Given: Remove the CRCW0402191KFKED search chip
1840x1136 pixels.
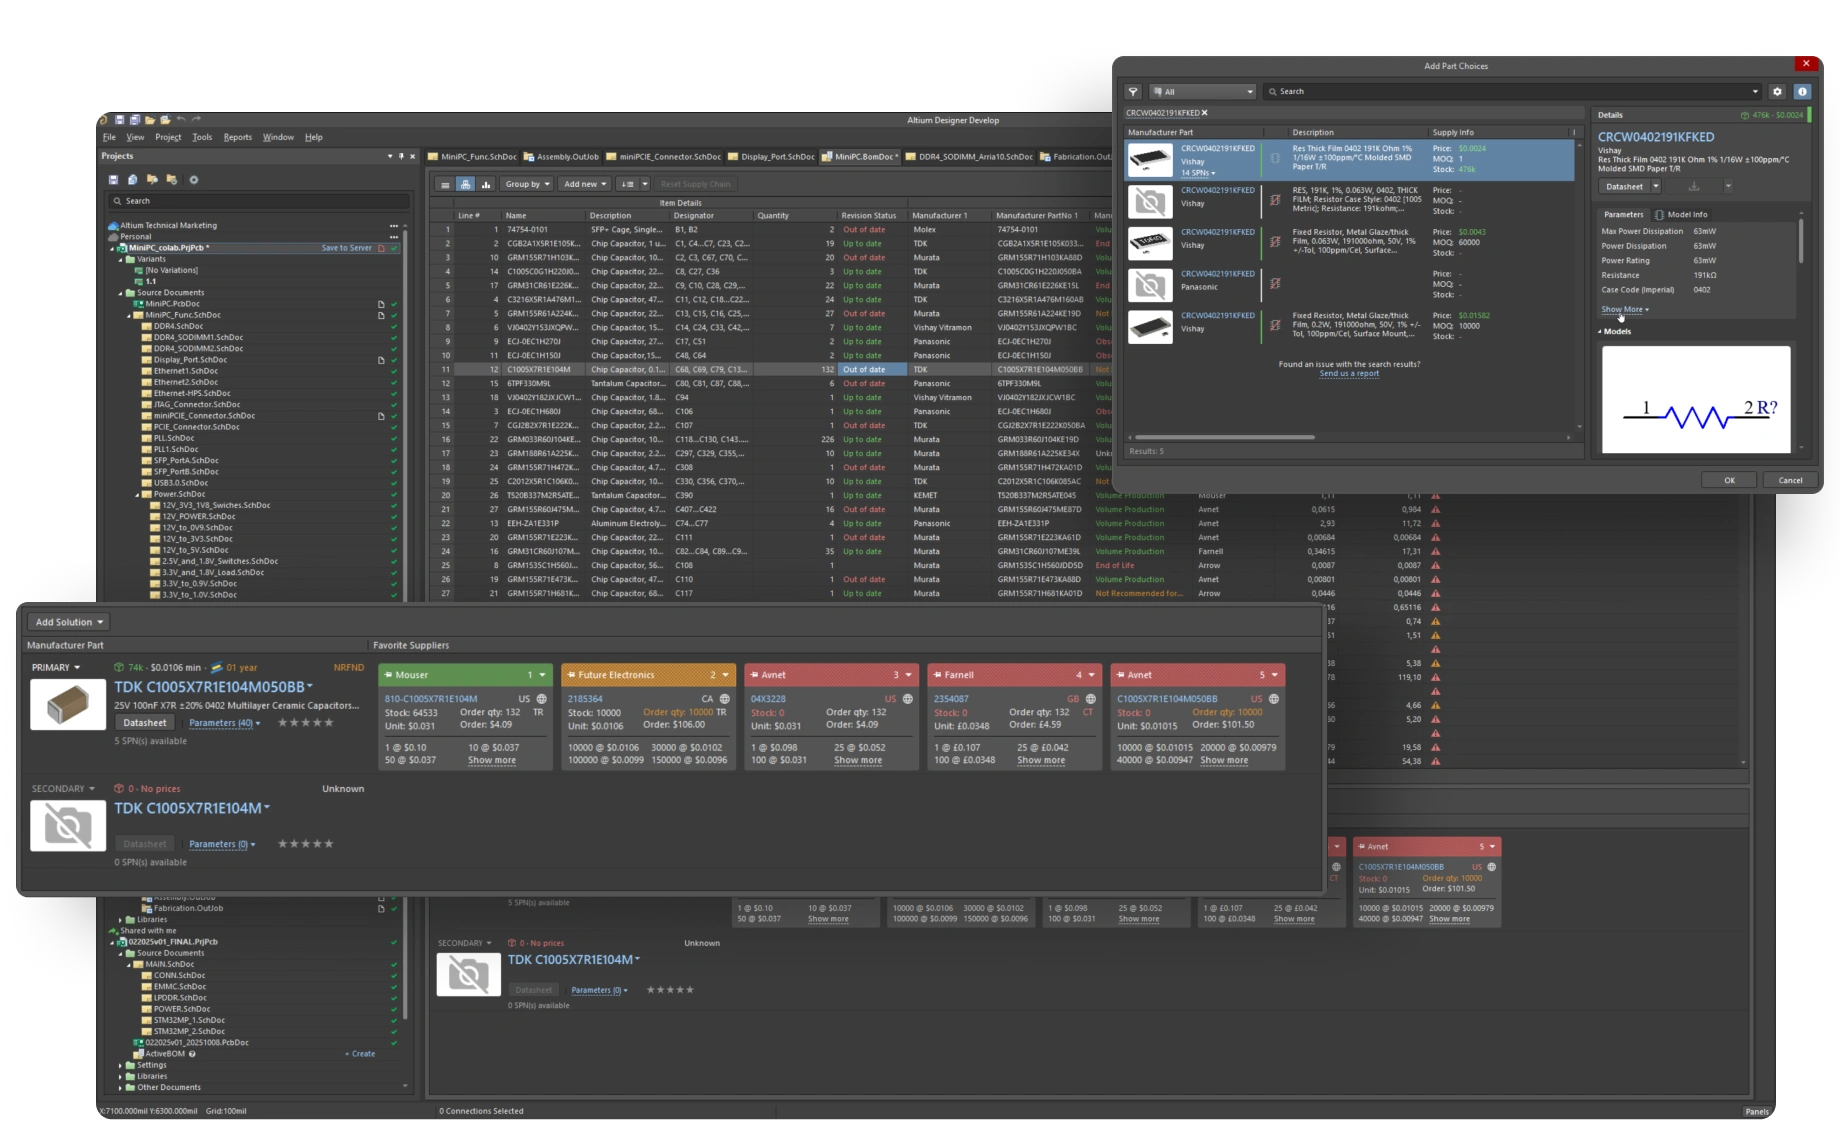Looking at the screenshot, I should pyautogui.click(x=1204, y=113).
